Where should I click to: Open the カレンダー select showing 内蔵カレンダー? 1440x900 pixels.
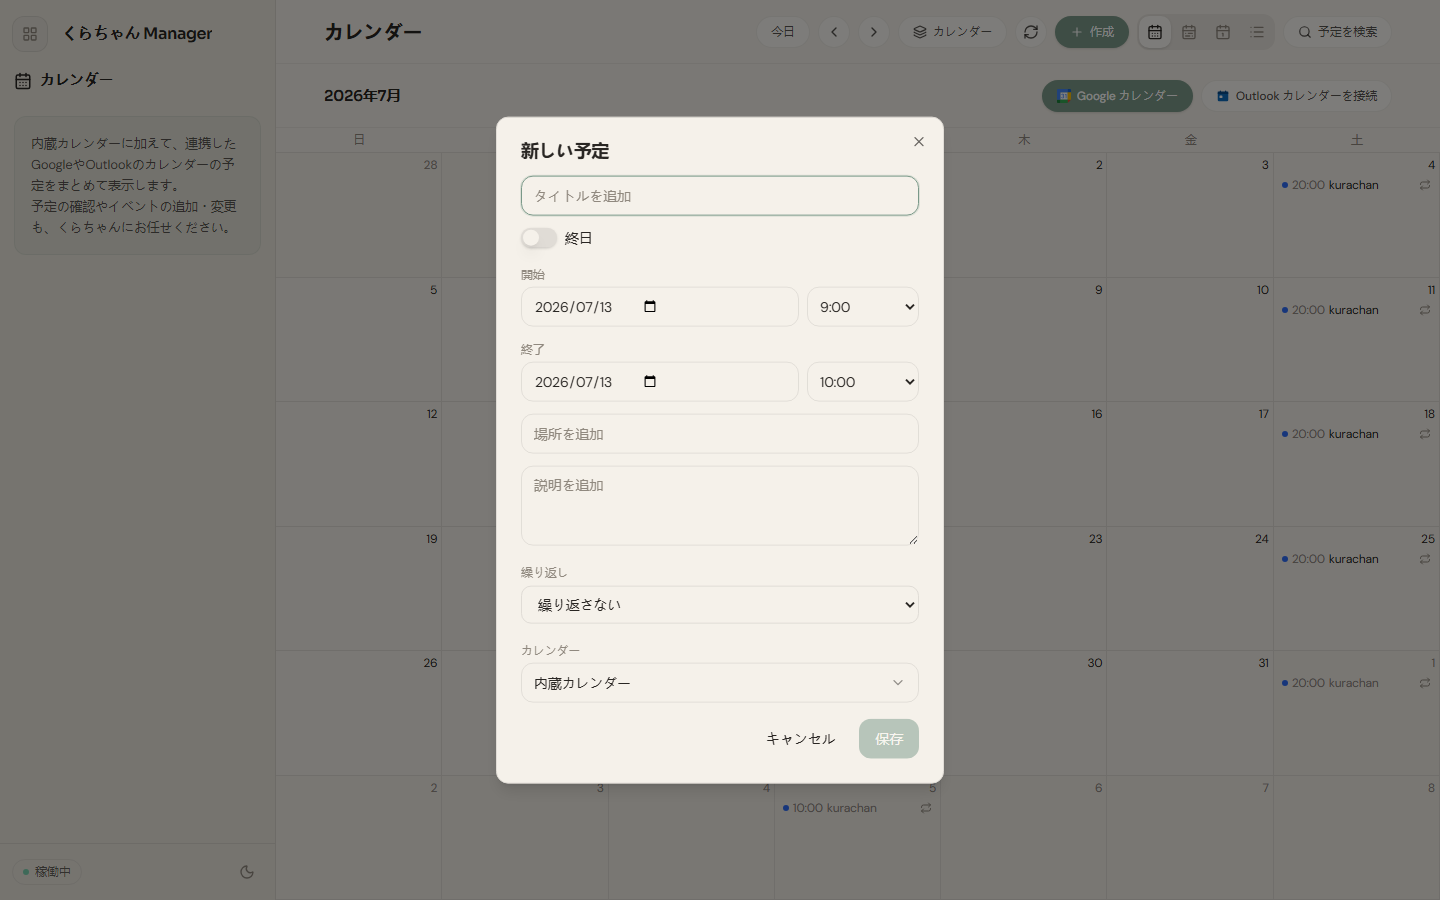[x=720, y=683]
